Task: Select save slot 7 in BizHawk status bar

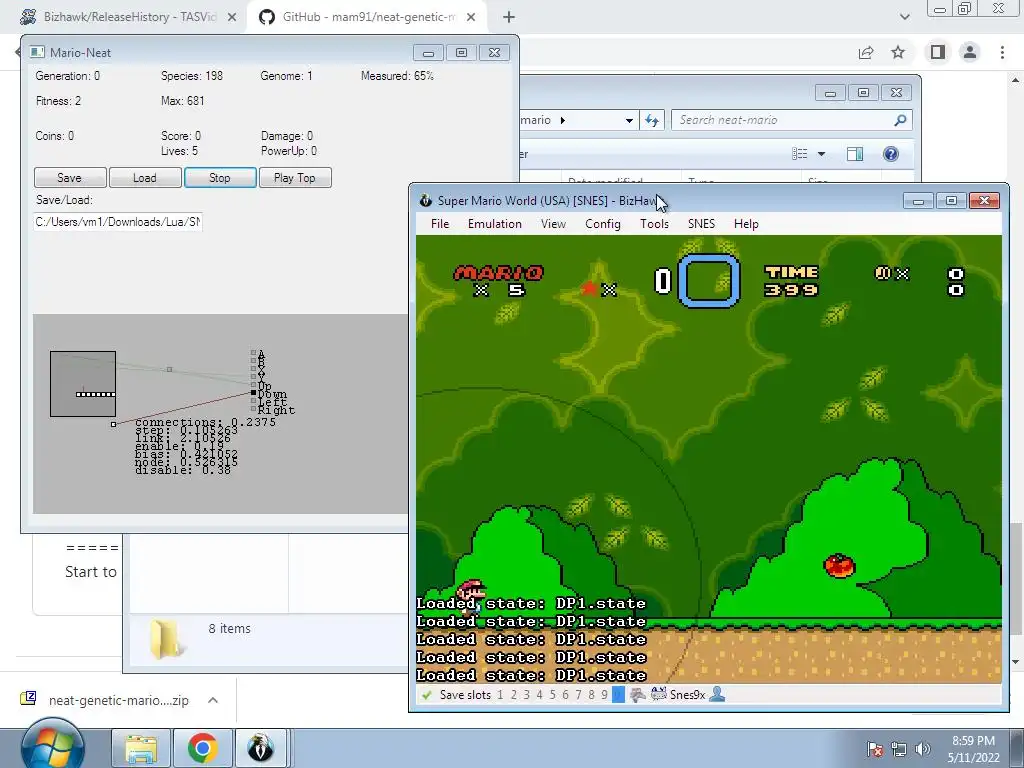Action: click(578, 695)
